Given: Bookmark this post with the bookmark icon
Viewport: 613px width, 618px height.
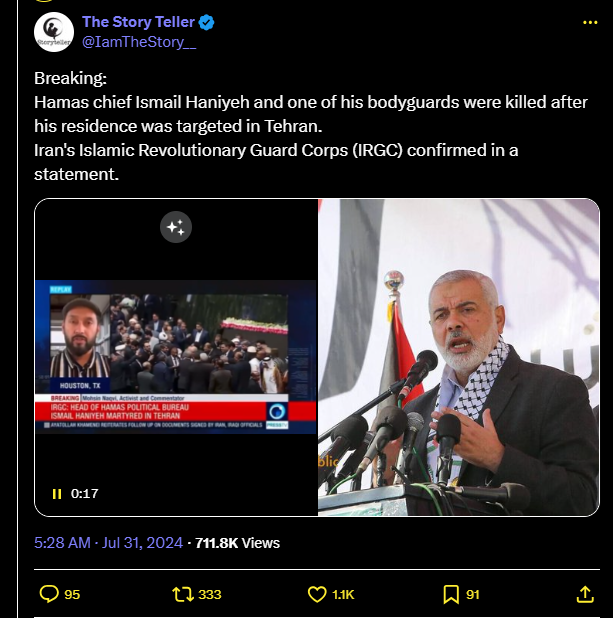Looking at the screenshot, I should point(451,594).
